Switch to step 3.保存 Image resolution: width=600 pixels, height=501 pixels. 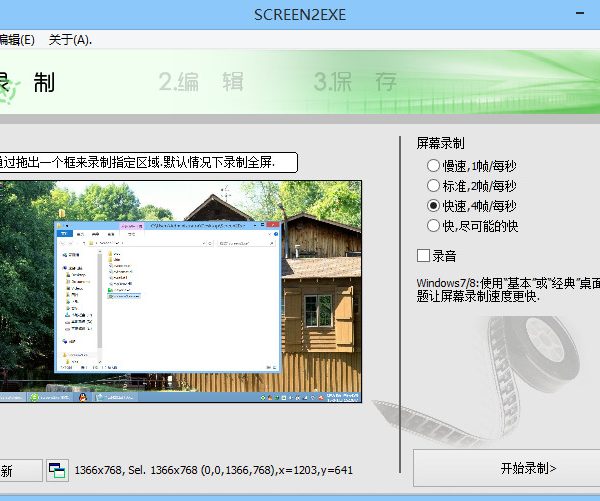point(355,82)
